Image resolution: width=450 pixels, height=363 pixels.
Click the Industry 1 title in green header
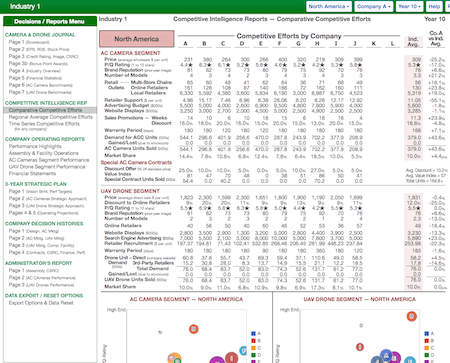click(x=25, y=6)
